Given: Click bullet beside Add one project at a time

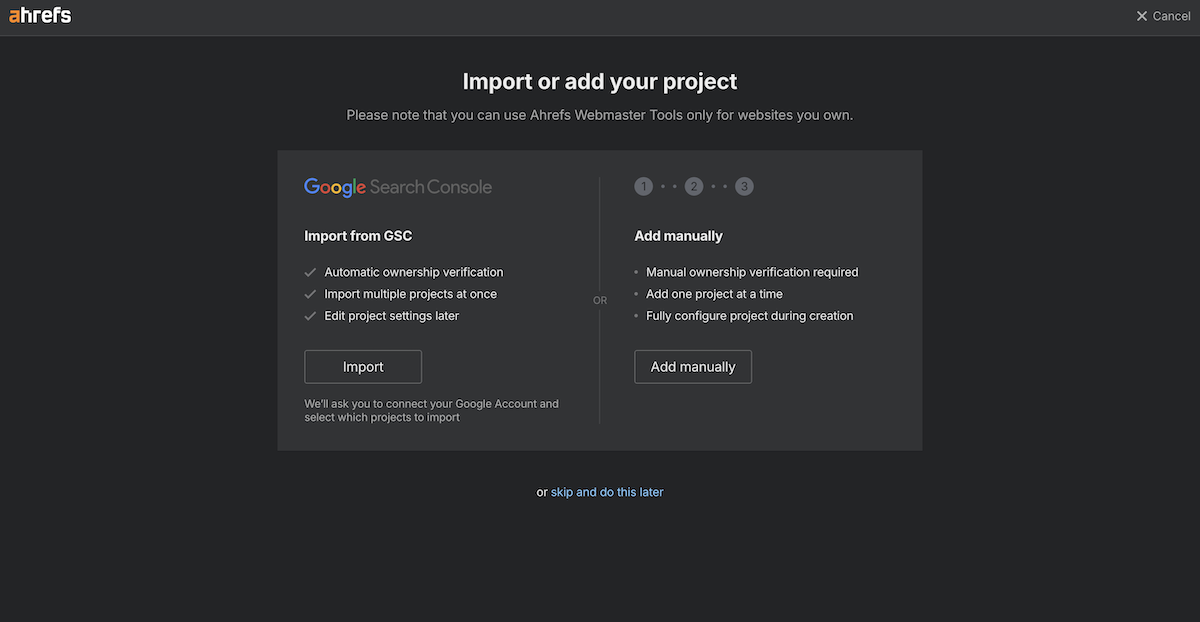Looking at the screenshot, I should [x=638, y=293].
